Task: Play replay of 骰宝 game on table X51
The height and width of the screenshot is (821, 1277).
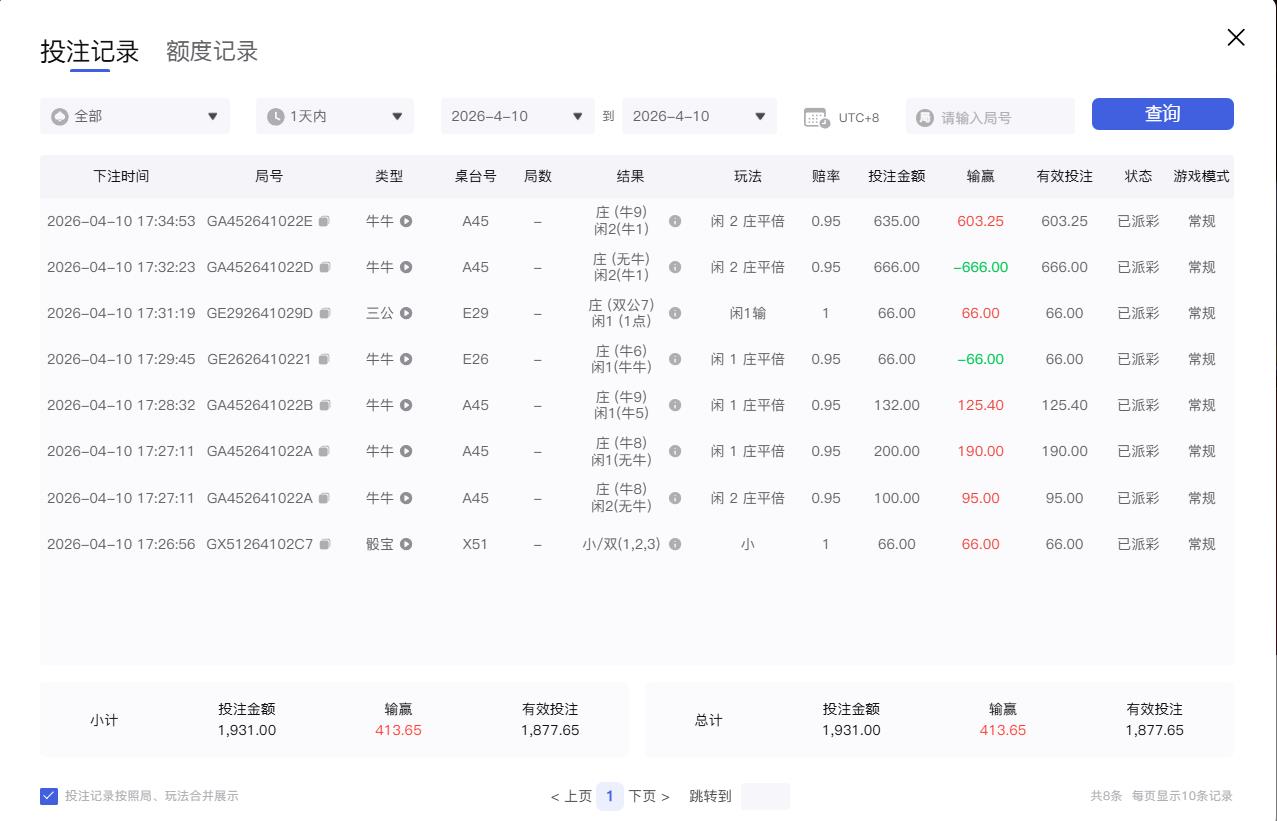Action: coord(407,544)
